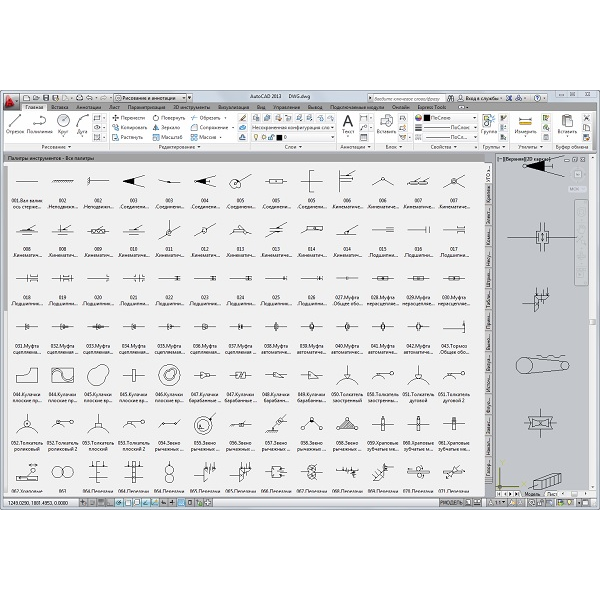Click the keyword search input field
The height and width of the screenshot is (600, 600).
(408, 98)
